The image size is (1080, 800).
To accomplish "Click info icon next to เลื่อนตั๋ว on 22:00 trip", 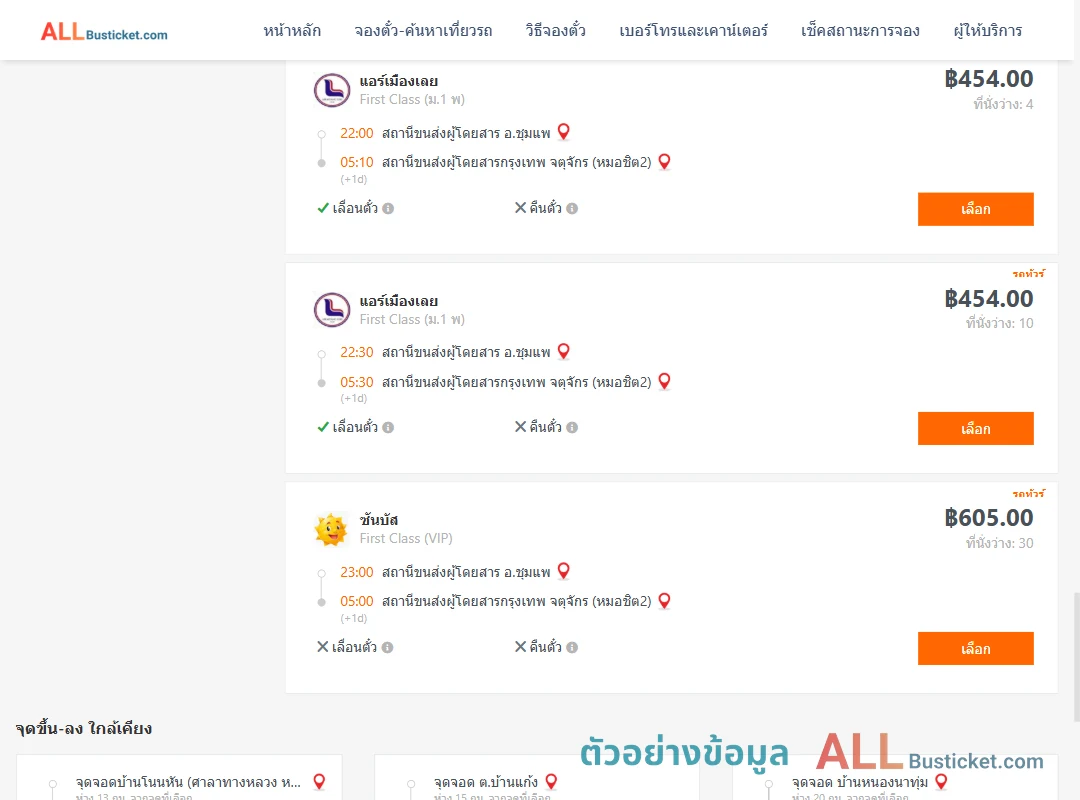I will (x=388, y=208).
